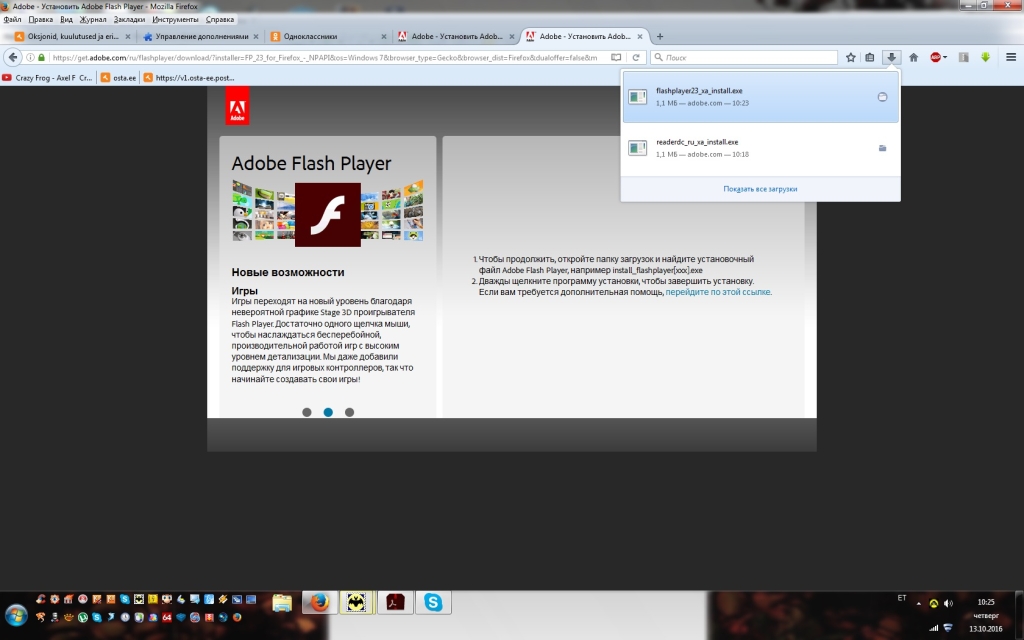This screenshot has width=1024, height=640.
Task: Open Adobe Reader from the taskbar
Action: (x=394, y=602)
